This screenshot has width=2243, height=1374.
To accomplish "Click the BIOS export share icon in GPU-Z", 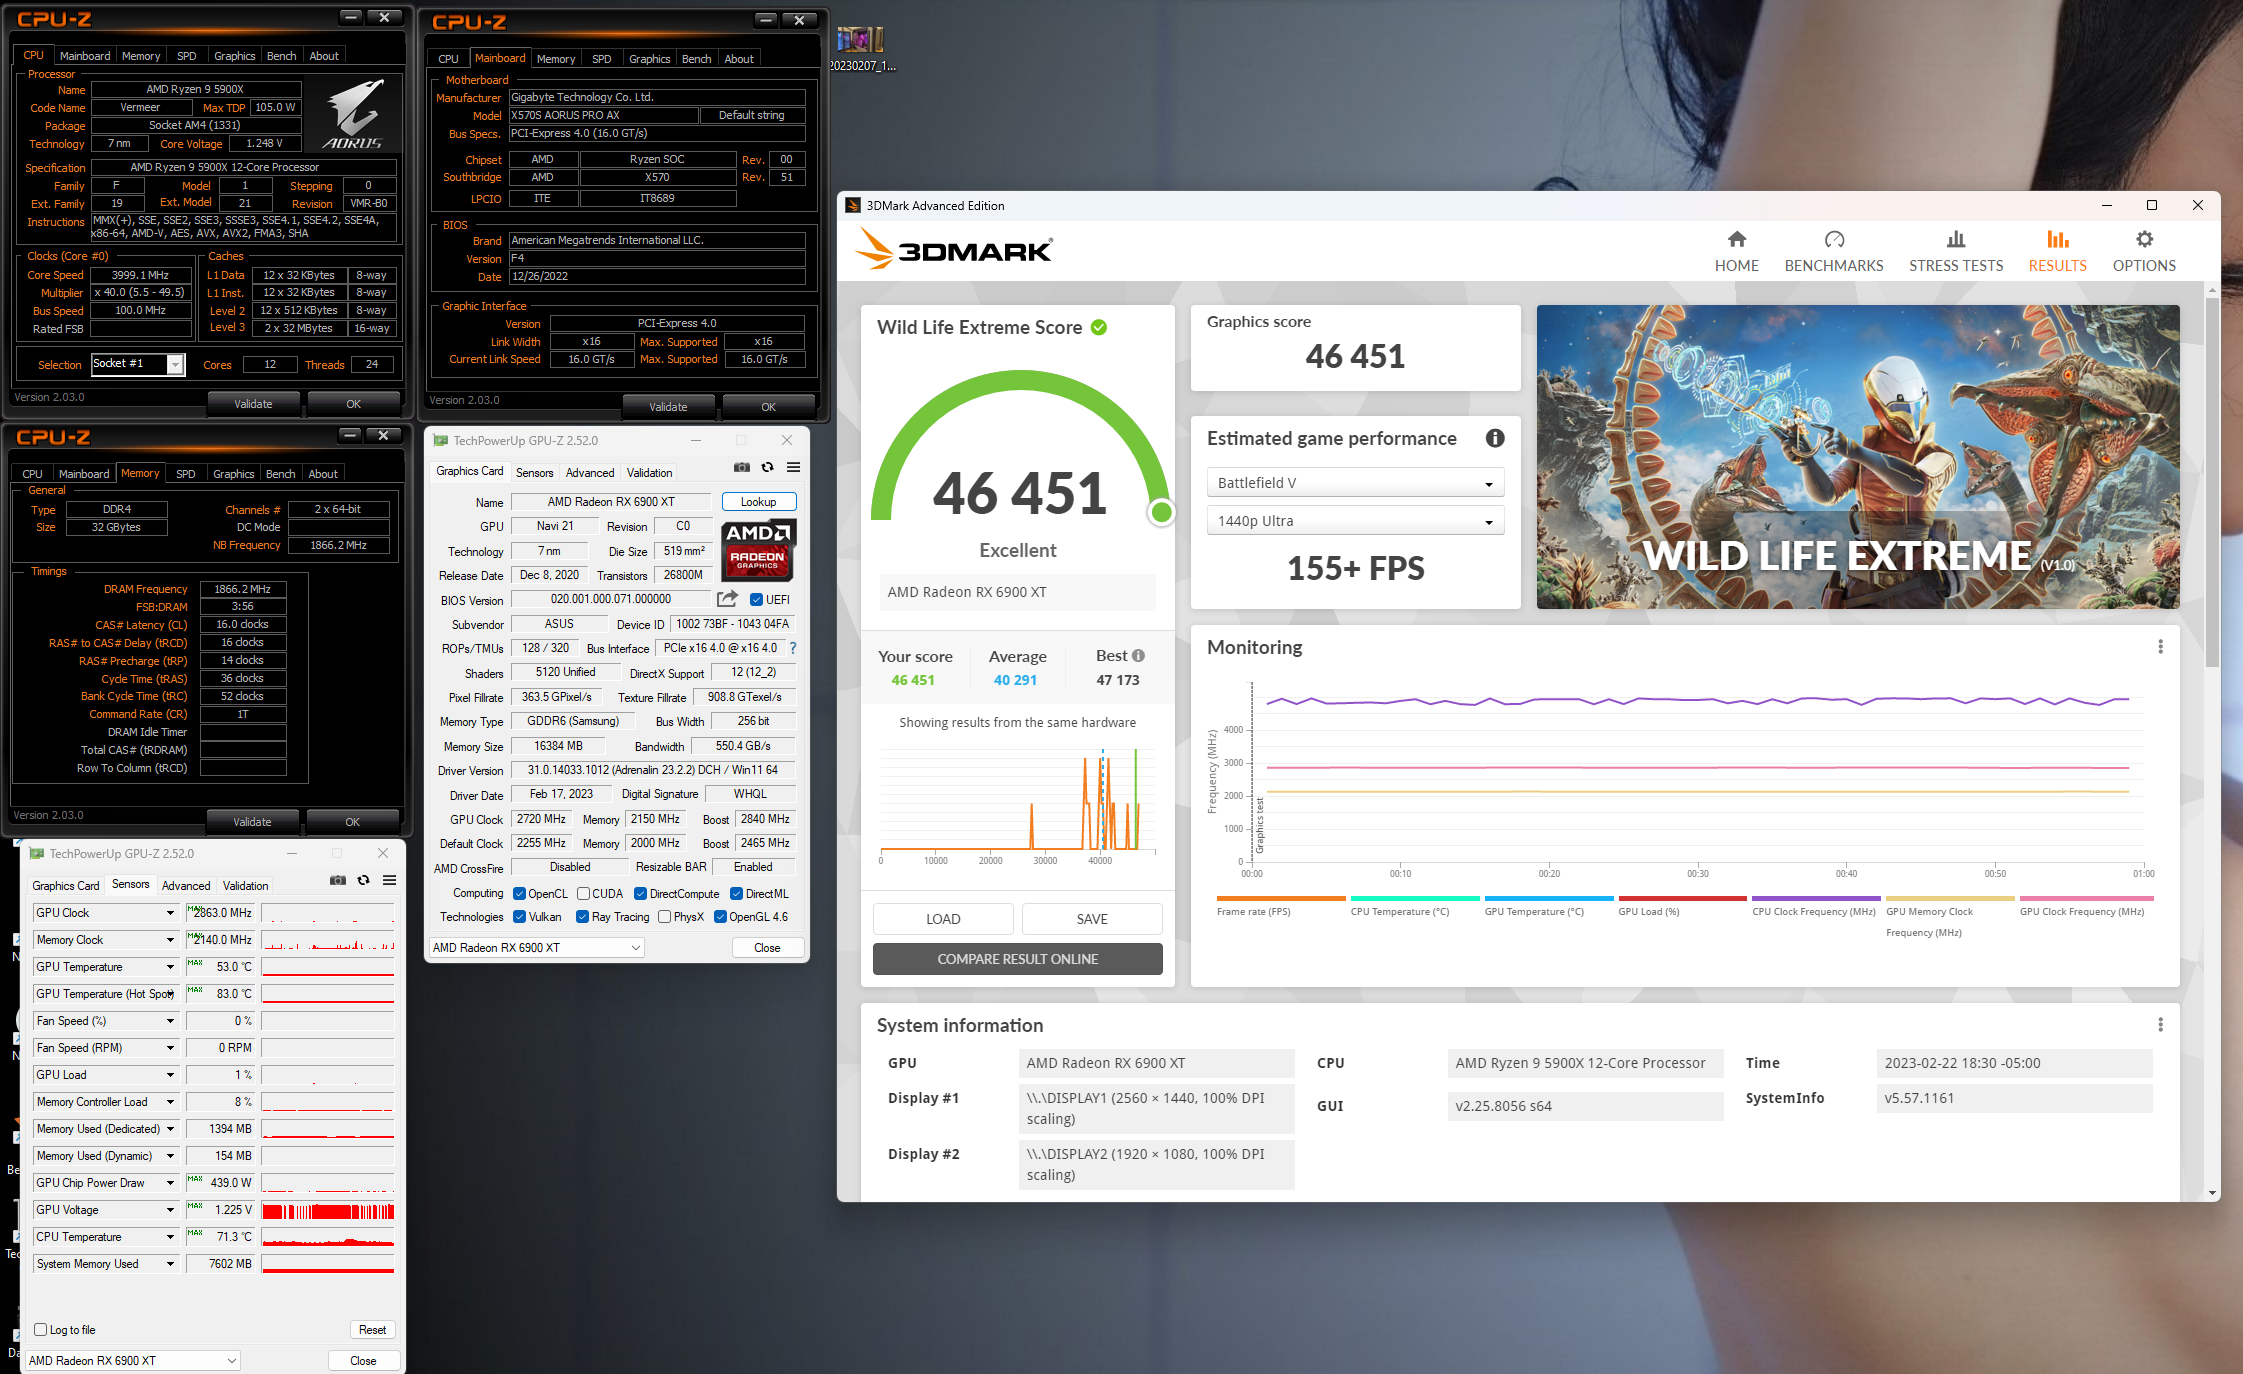I will tap(727, 599).
